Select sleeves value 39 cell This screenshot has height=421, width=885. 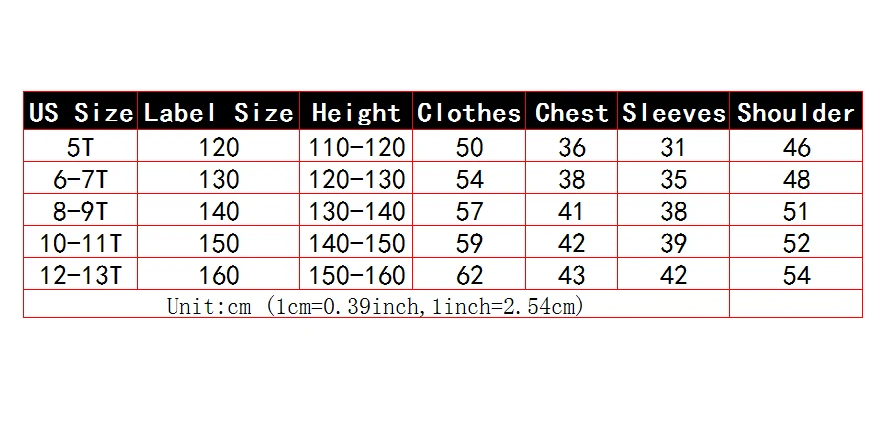pos(673,243)
